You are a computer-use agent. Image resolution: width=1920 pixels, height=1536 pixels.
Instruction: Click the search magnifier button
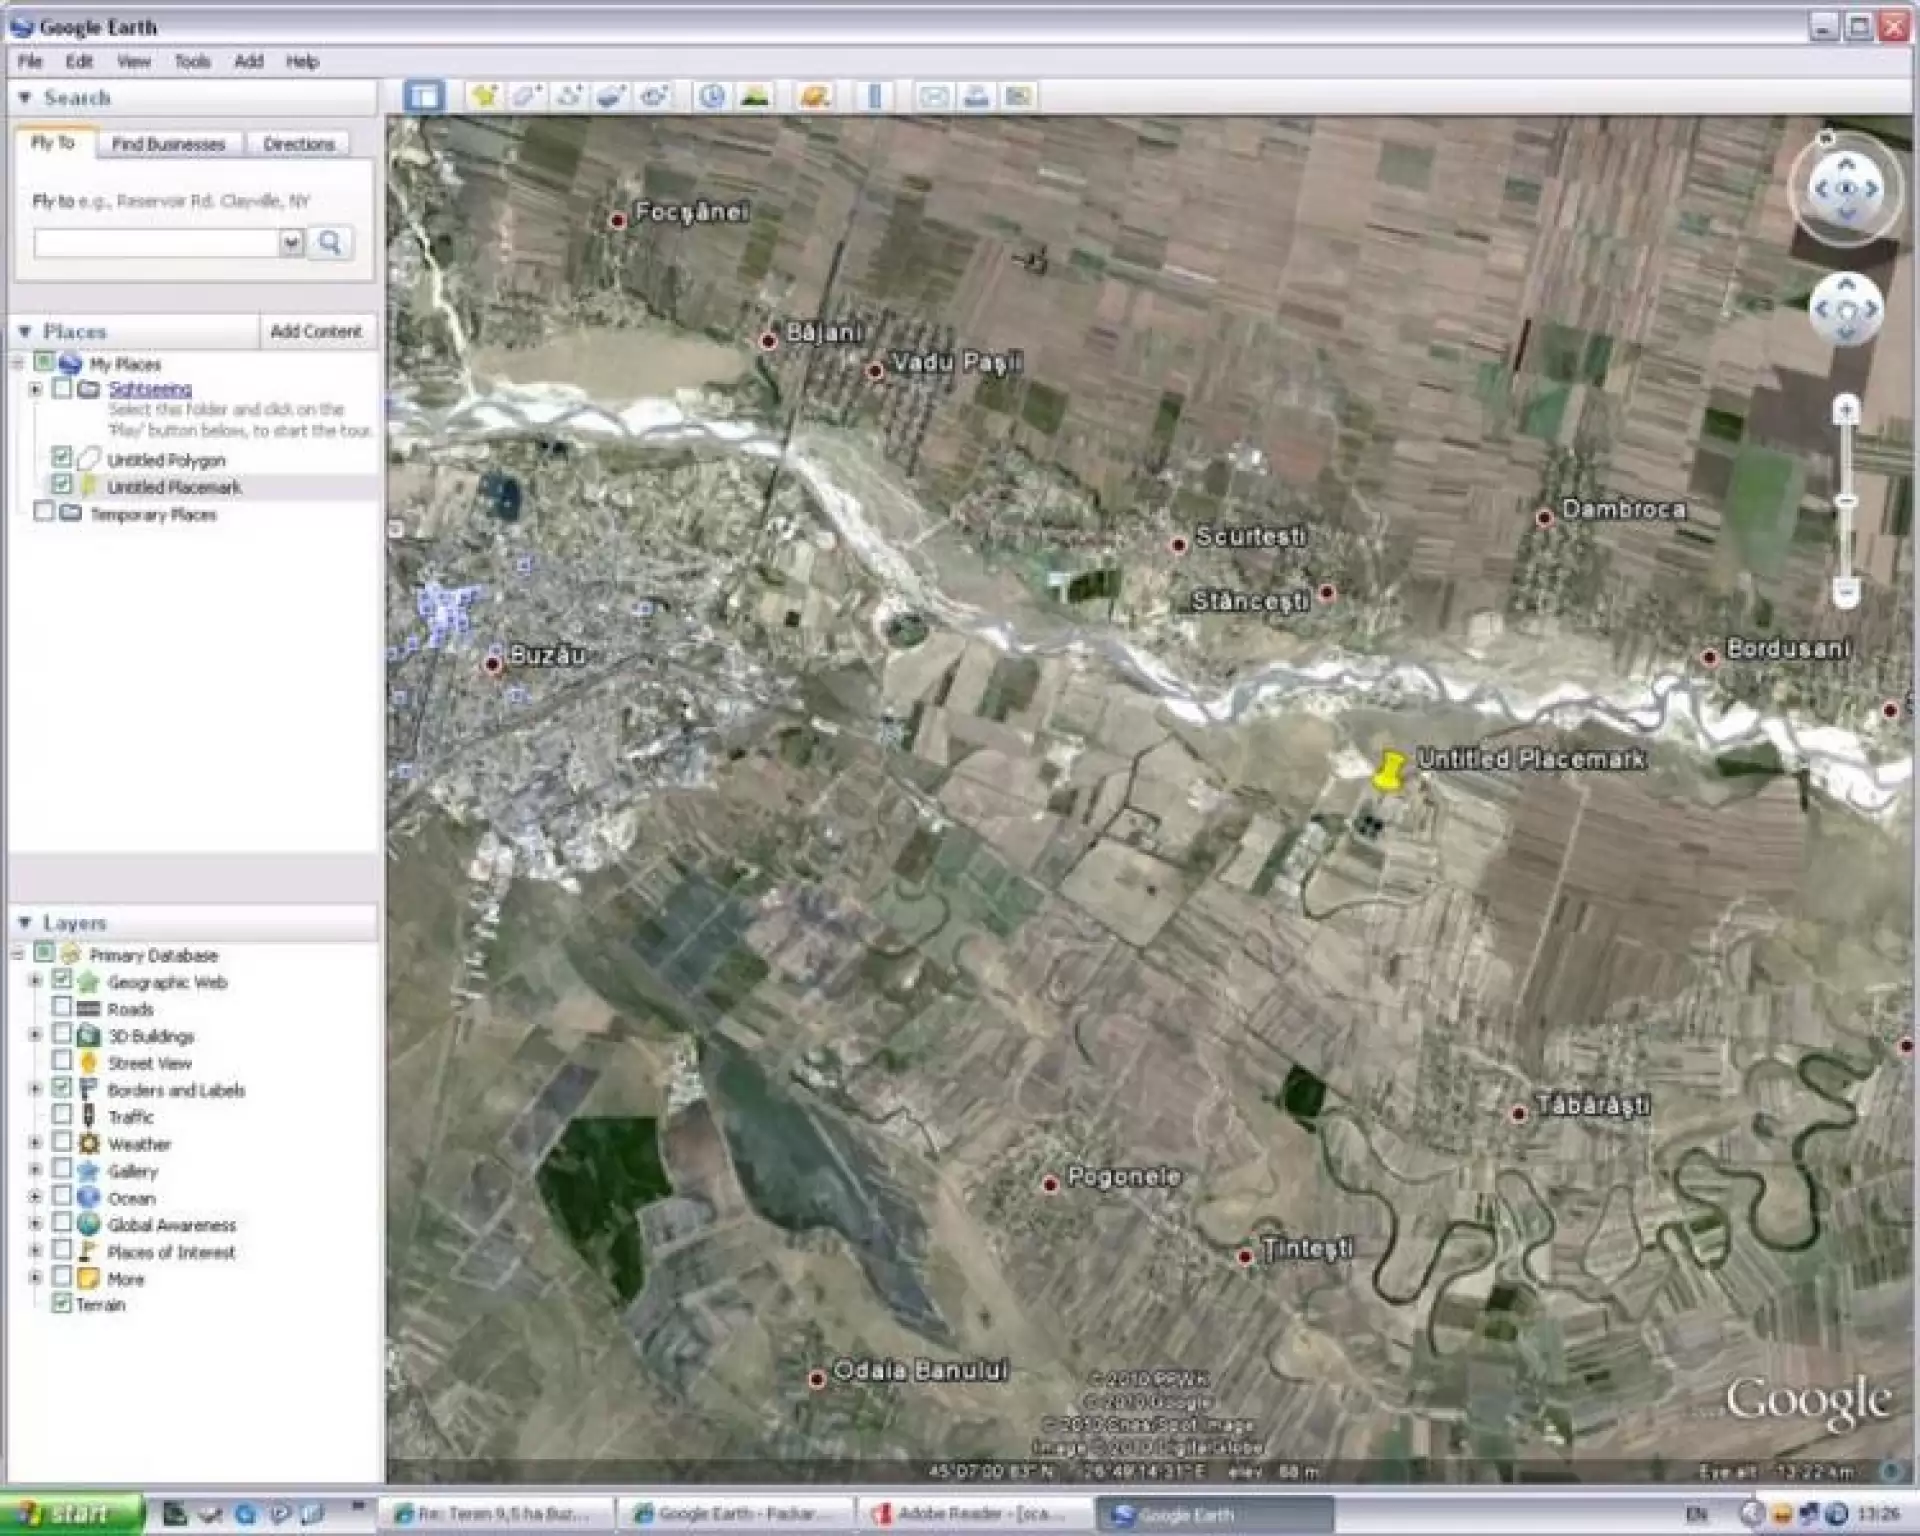pos(331,243)
